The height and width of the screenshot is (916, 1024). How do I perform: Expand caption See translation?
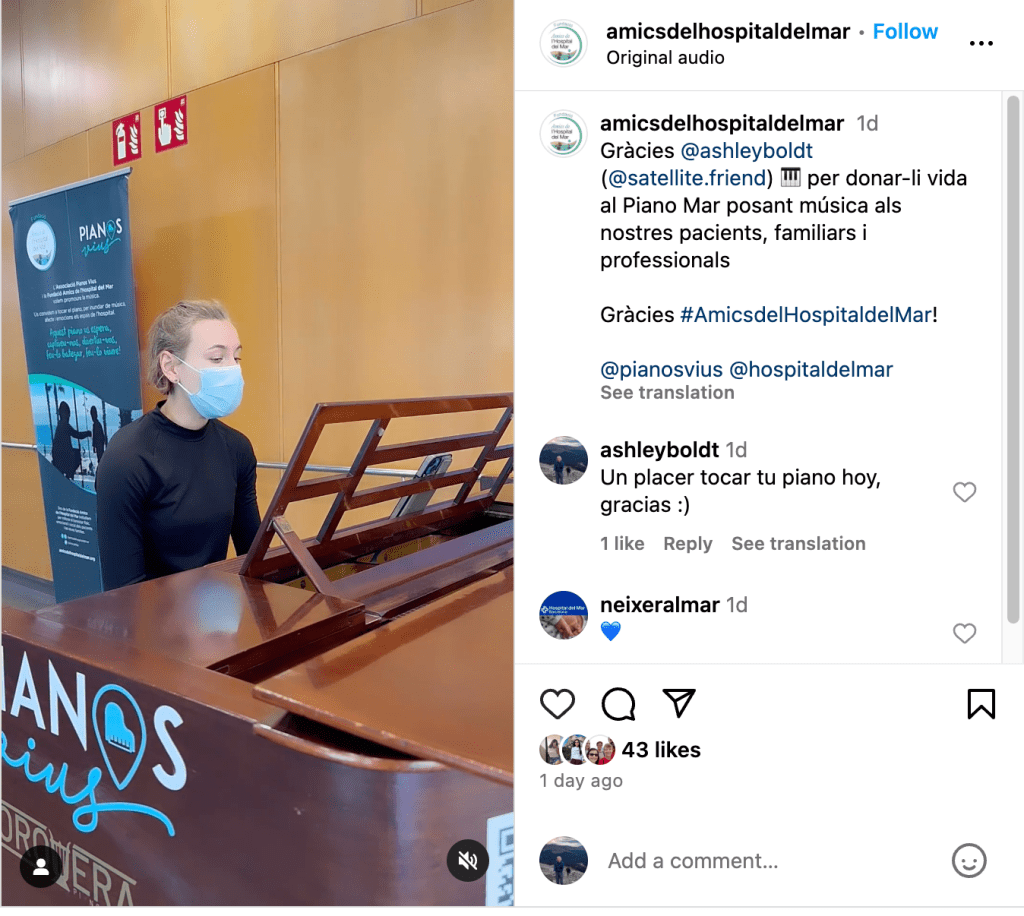tap(667, 392)
